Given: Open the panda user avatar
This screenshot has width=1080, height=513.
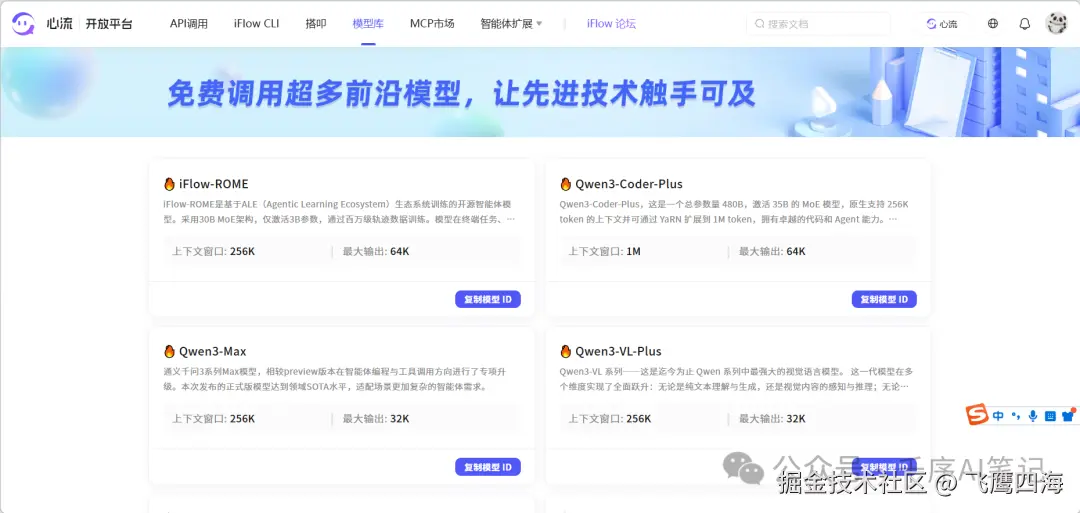Looking at the screenshot, I should (1056, 23).
